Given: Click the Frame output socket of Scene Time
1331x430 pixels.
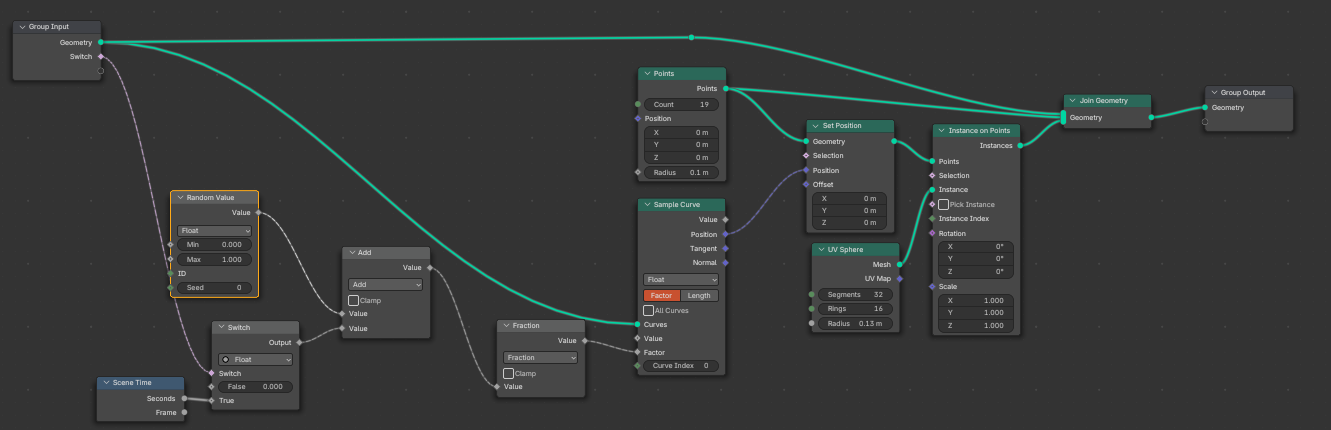Looking at the screenshot, I should [184, 412].
